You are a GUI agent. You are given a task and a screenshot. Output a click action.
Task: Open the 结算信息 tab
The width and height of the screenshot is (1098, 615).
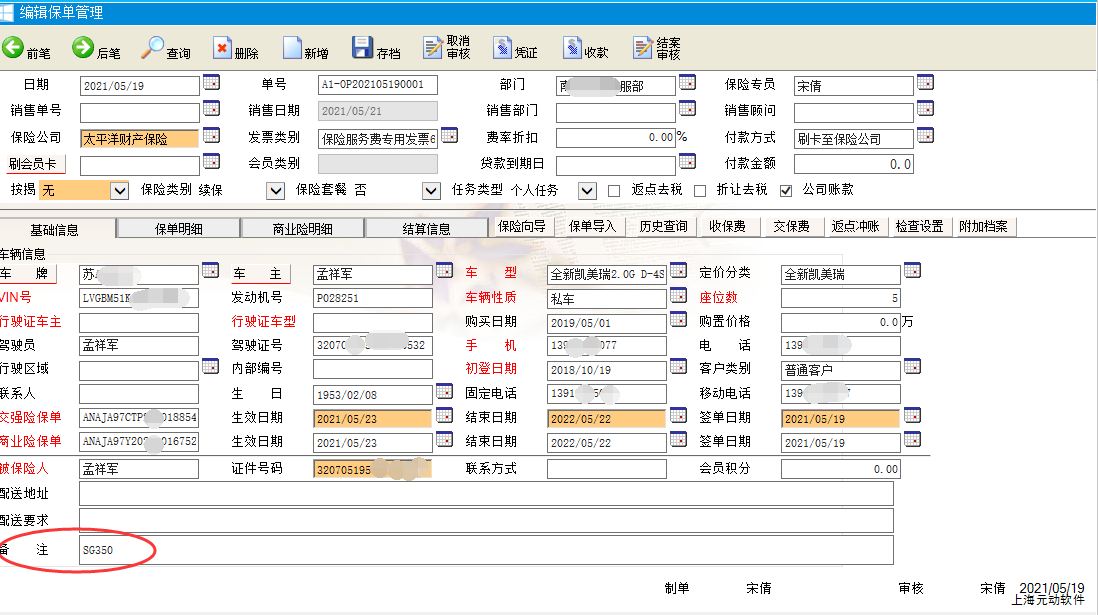pyautogui.click(x=426, y=229)
